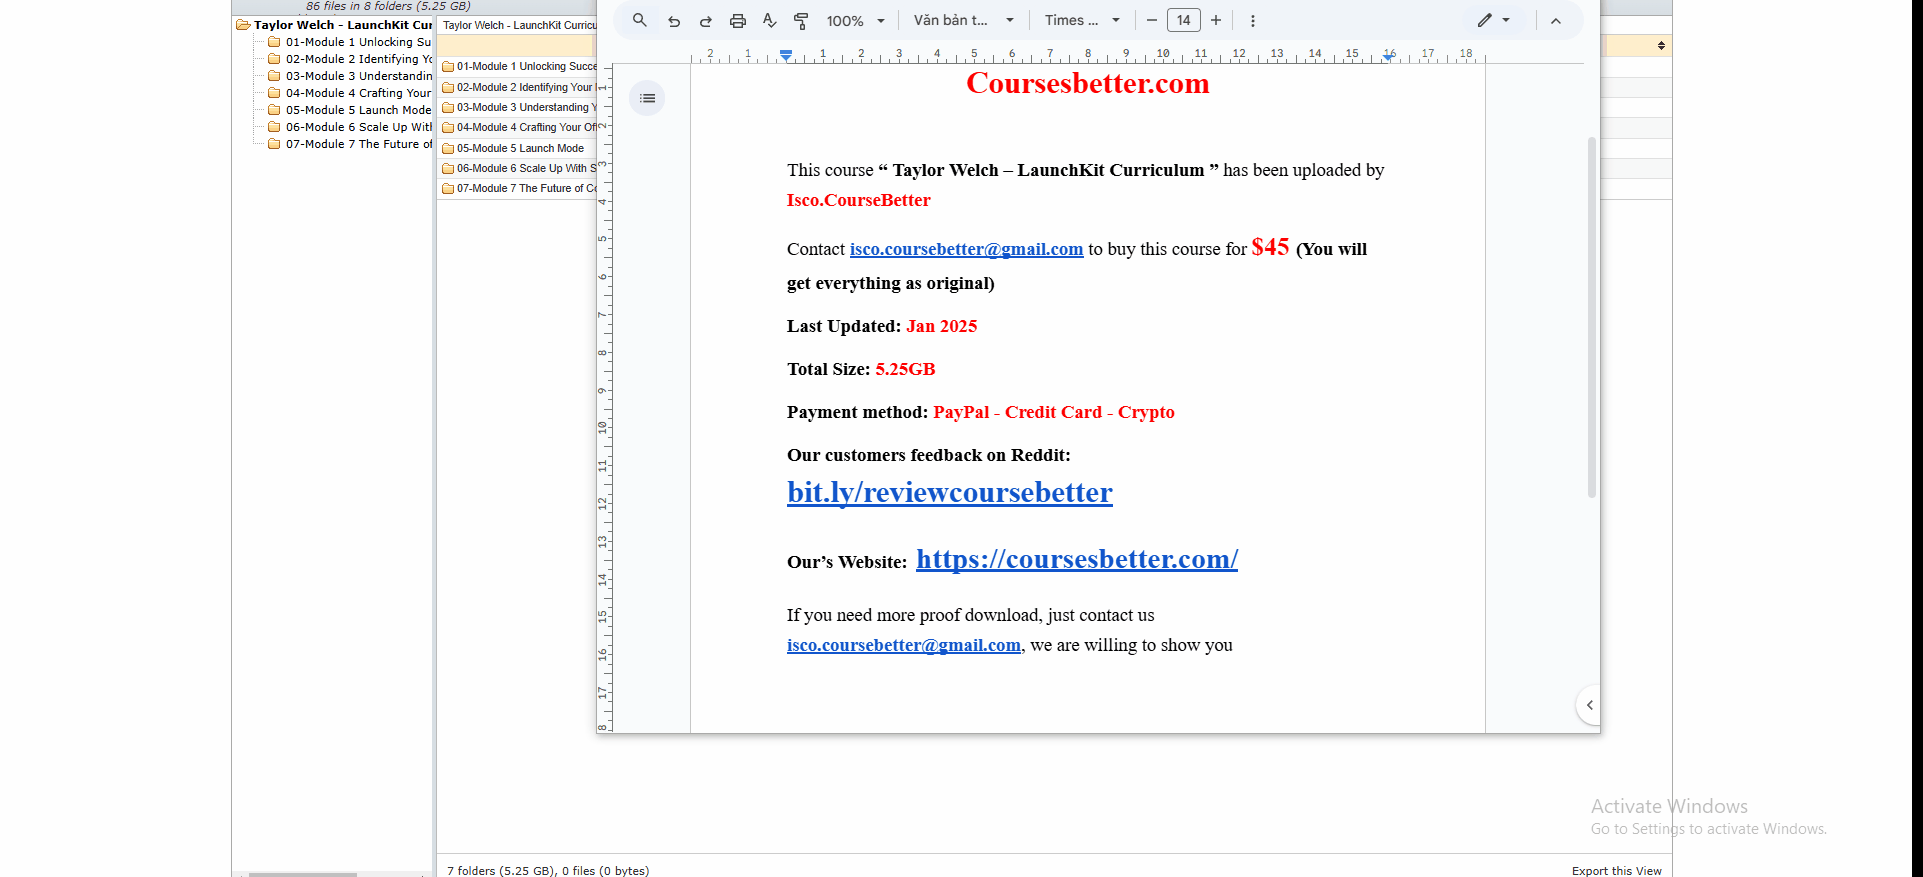
Task: Open the 100% zoom dropdown
Action: [x=856, y=20]
